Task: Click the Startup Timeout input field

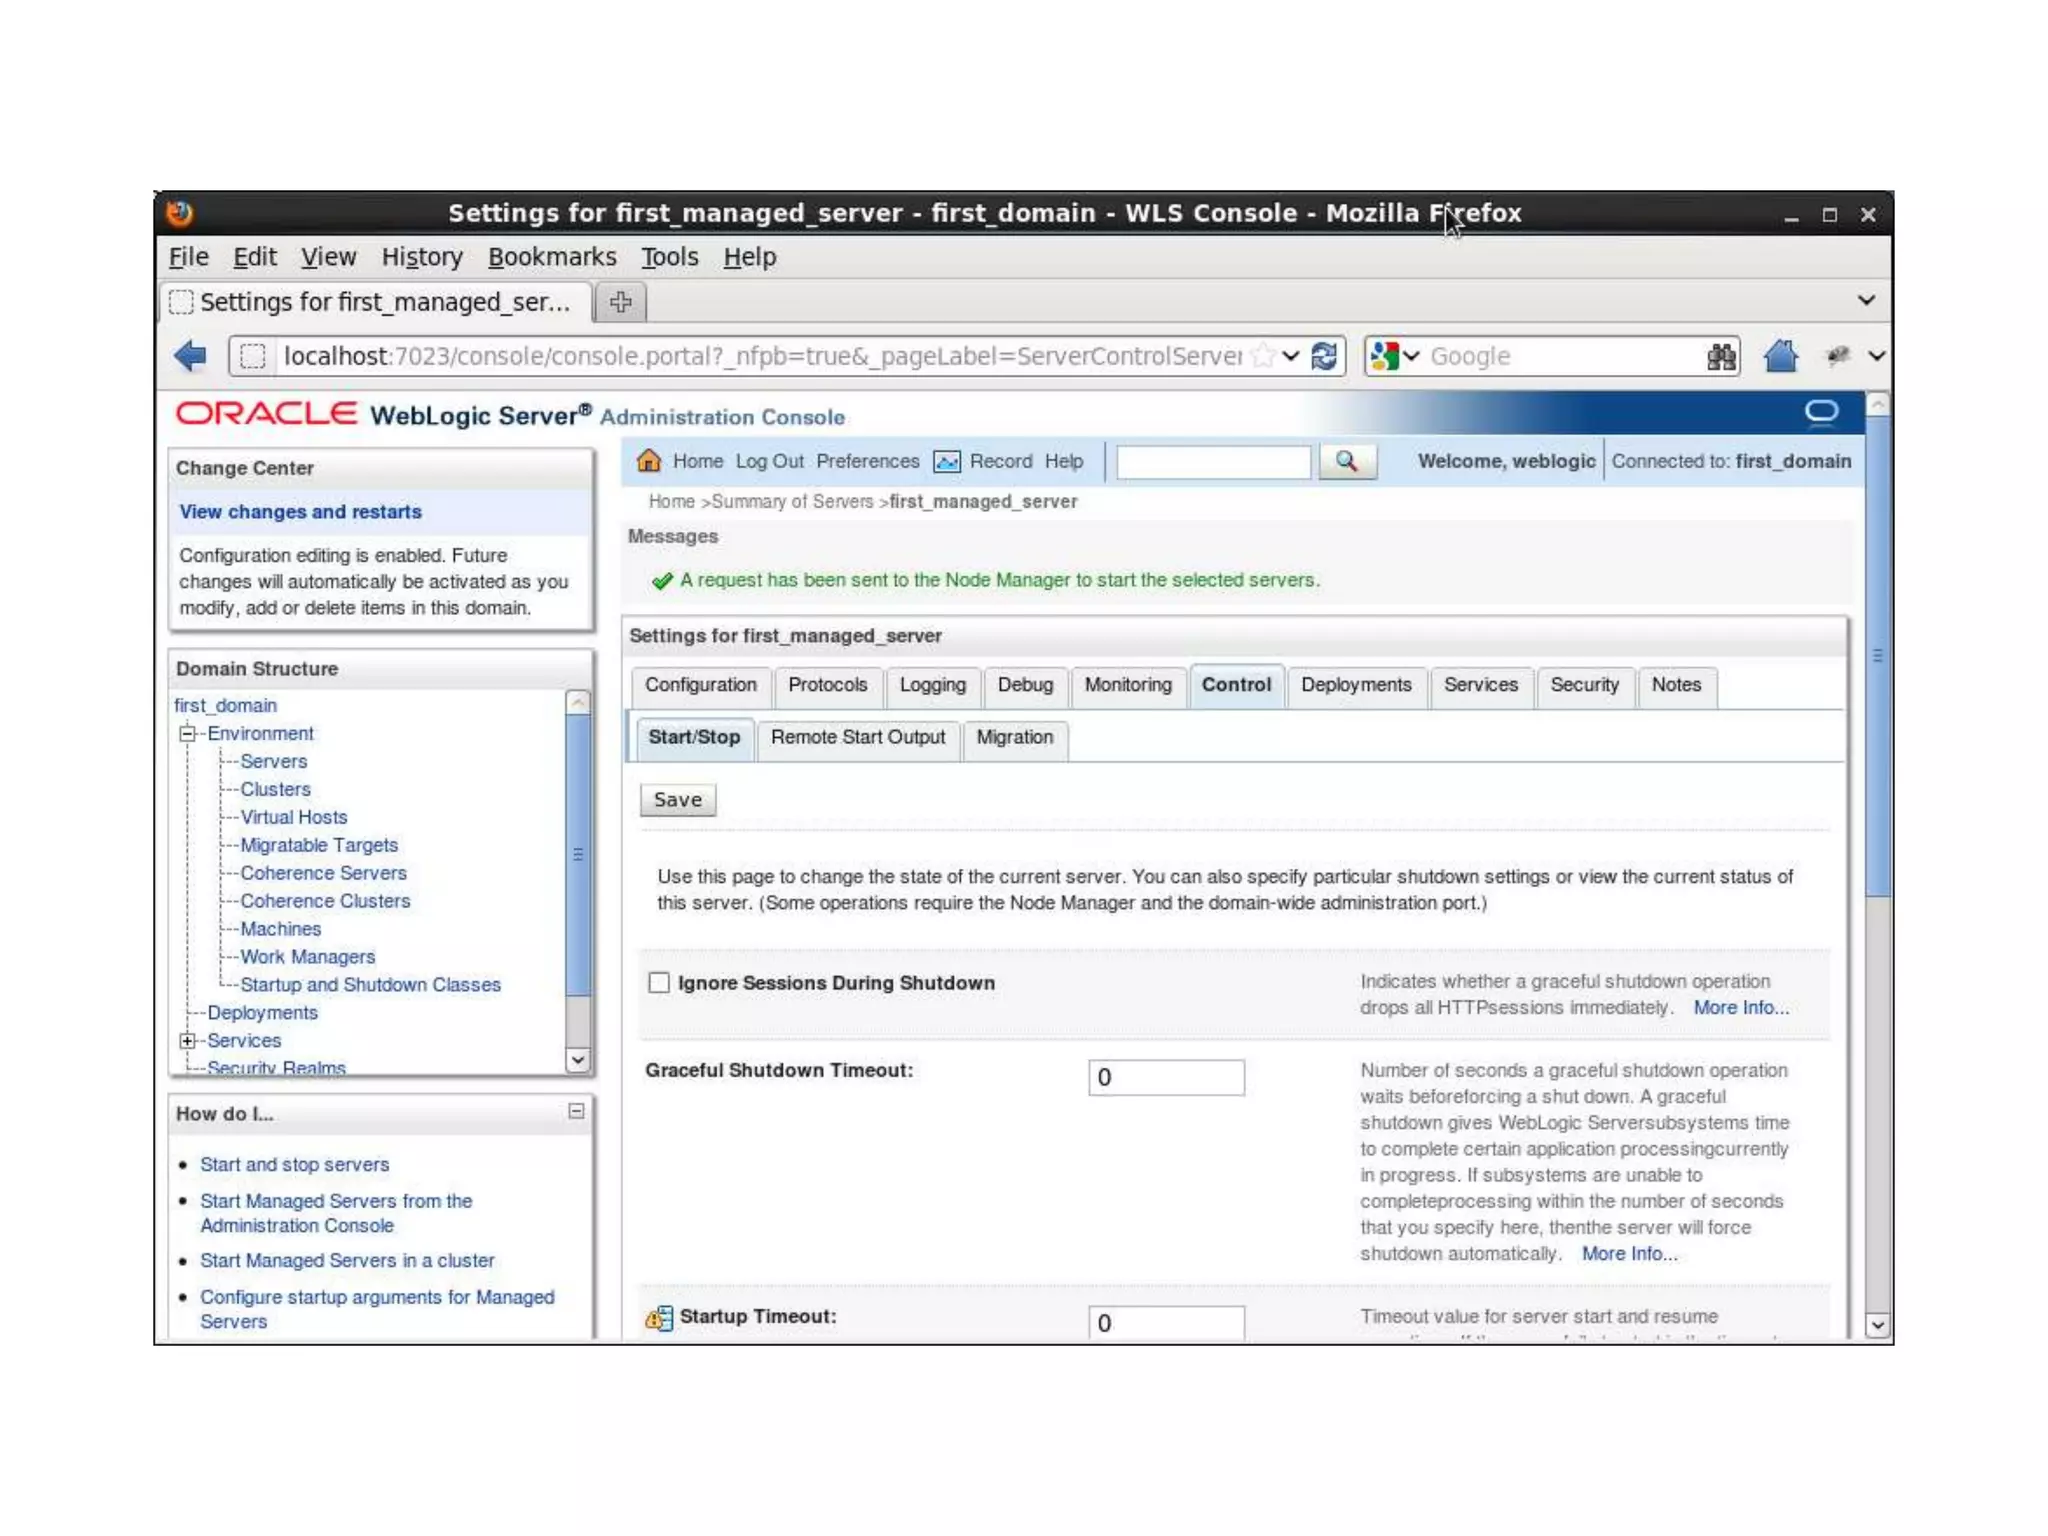Action: pos(1166,1322)
